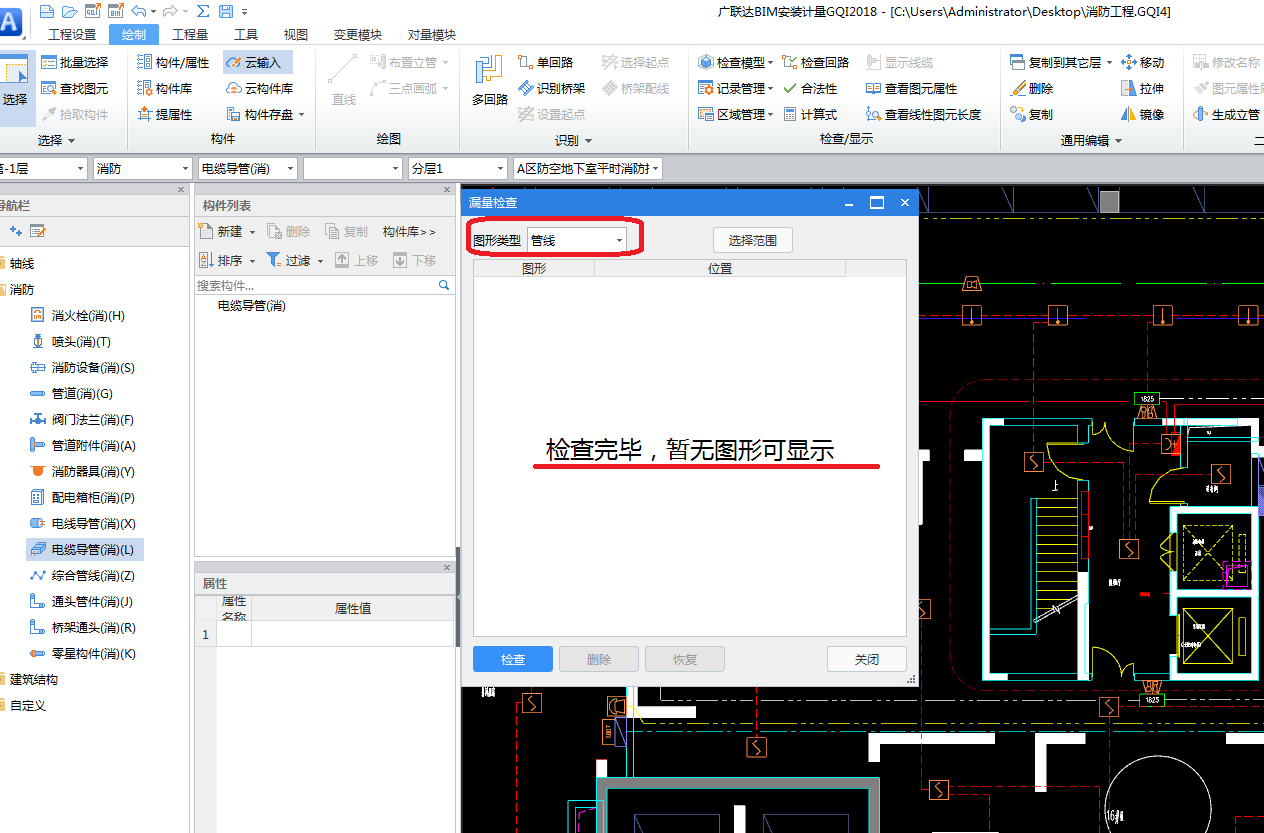Viewport: 1264px width, 833px height.
Task: Open the 变更模块 ribbon tab
Action: point(358,35)
